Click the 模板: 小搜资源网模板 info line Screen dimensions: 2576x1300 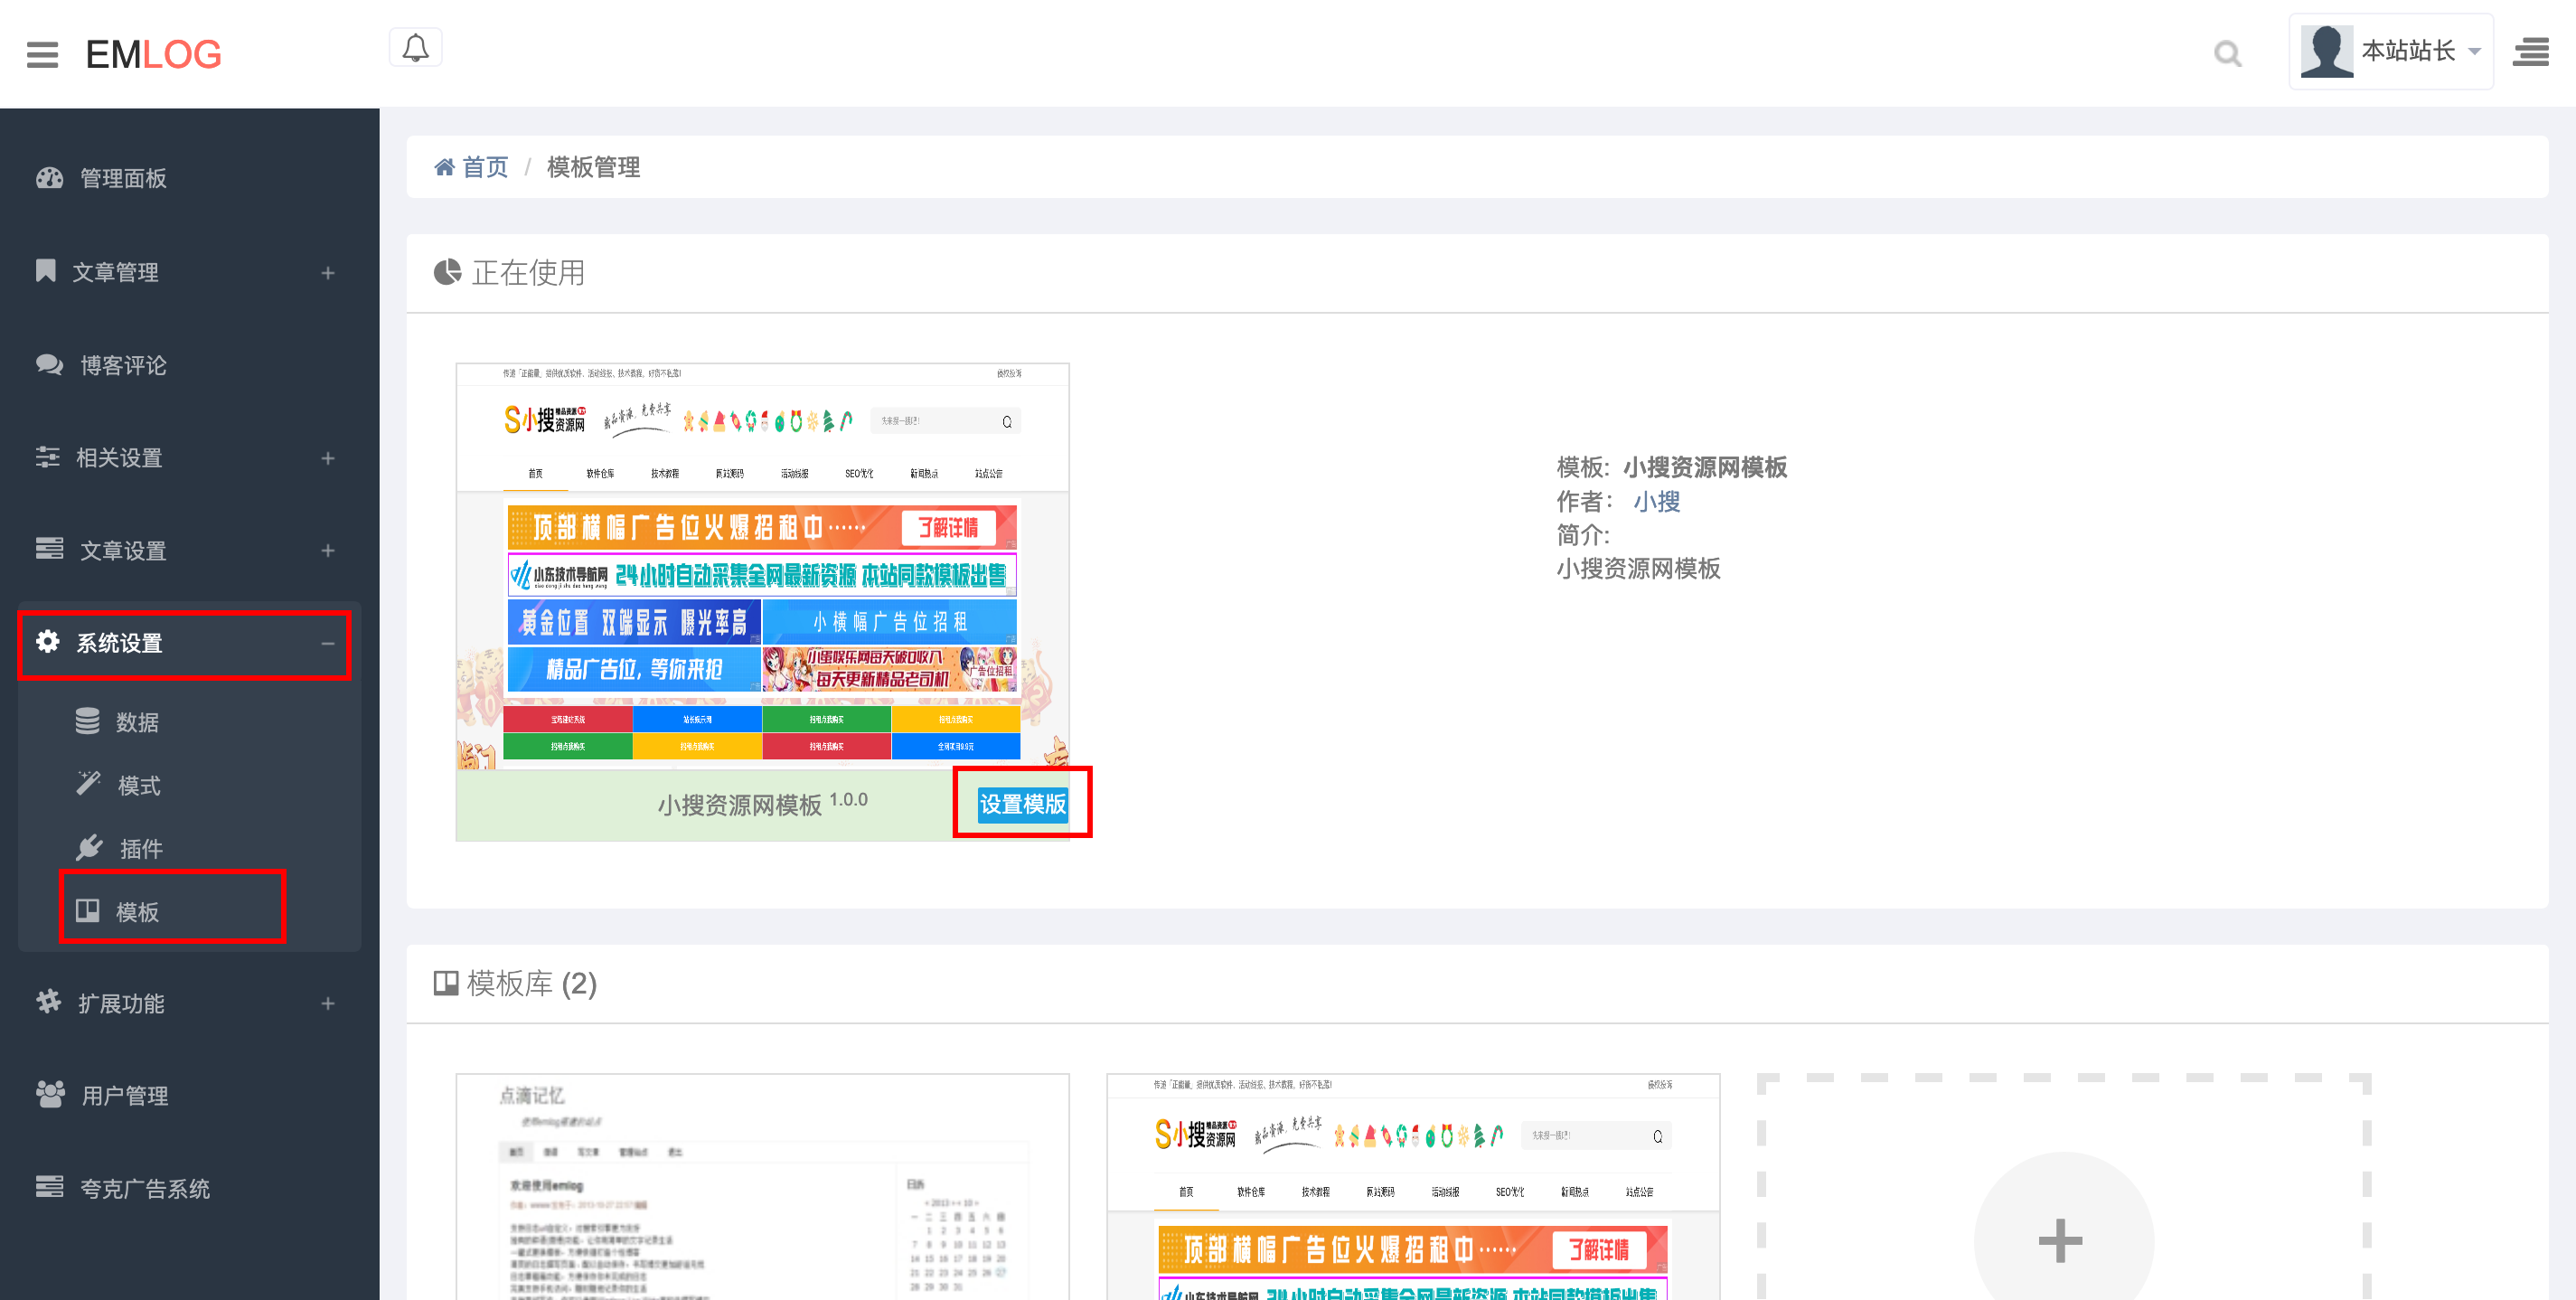pyautogui.click(x=1672, y=467)
